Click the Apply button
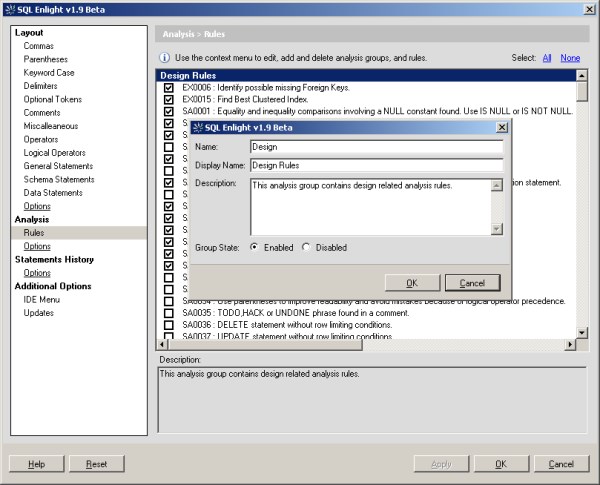600x485 pixels. (441, 464)
